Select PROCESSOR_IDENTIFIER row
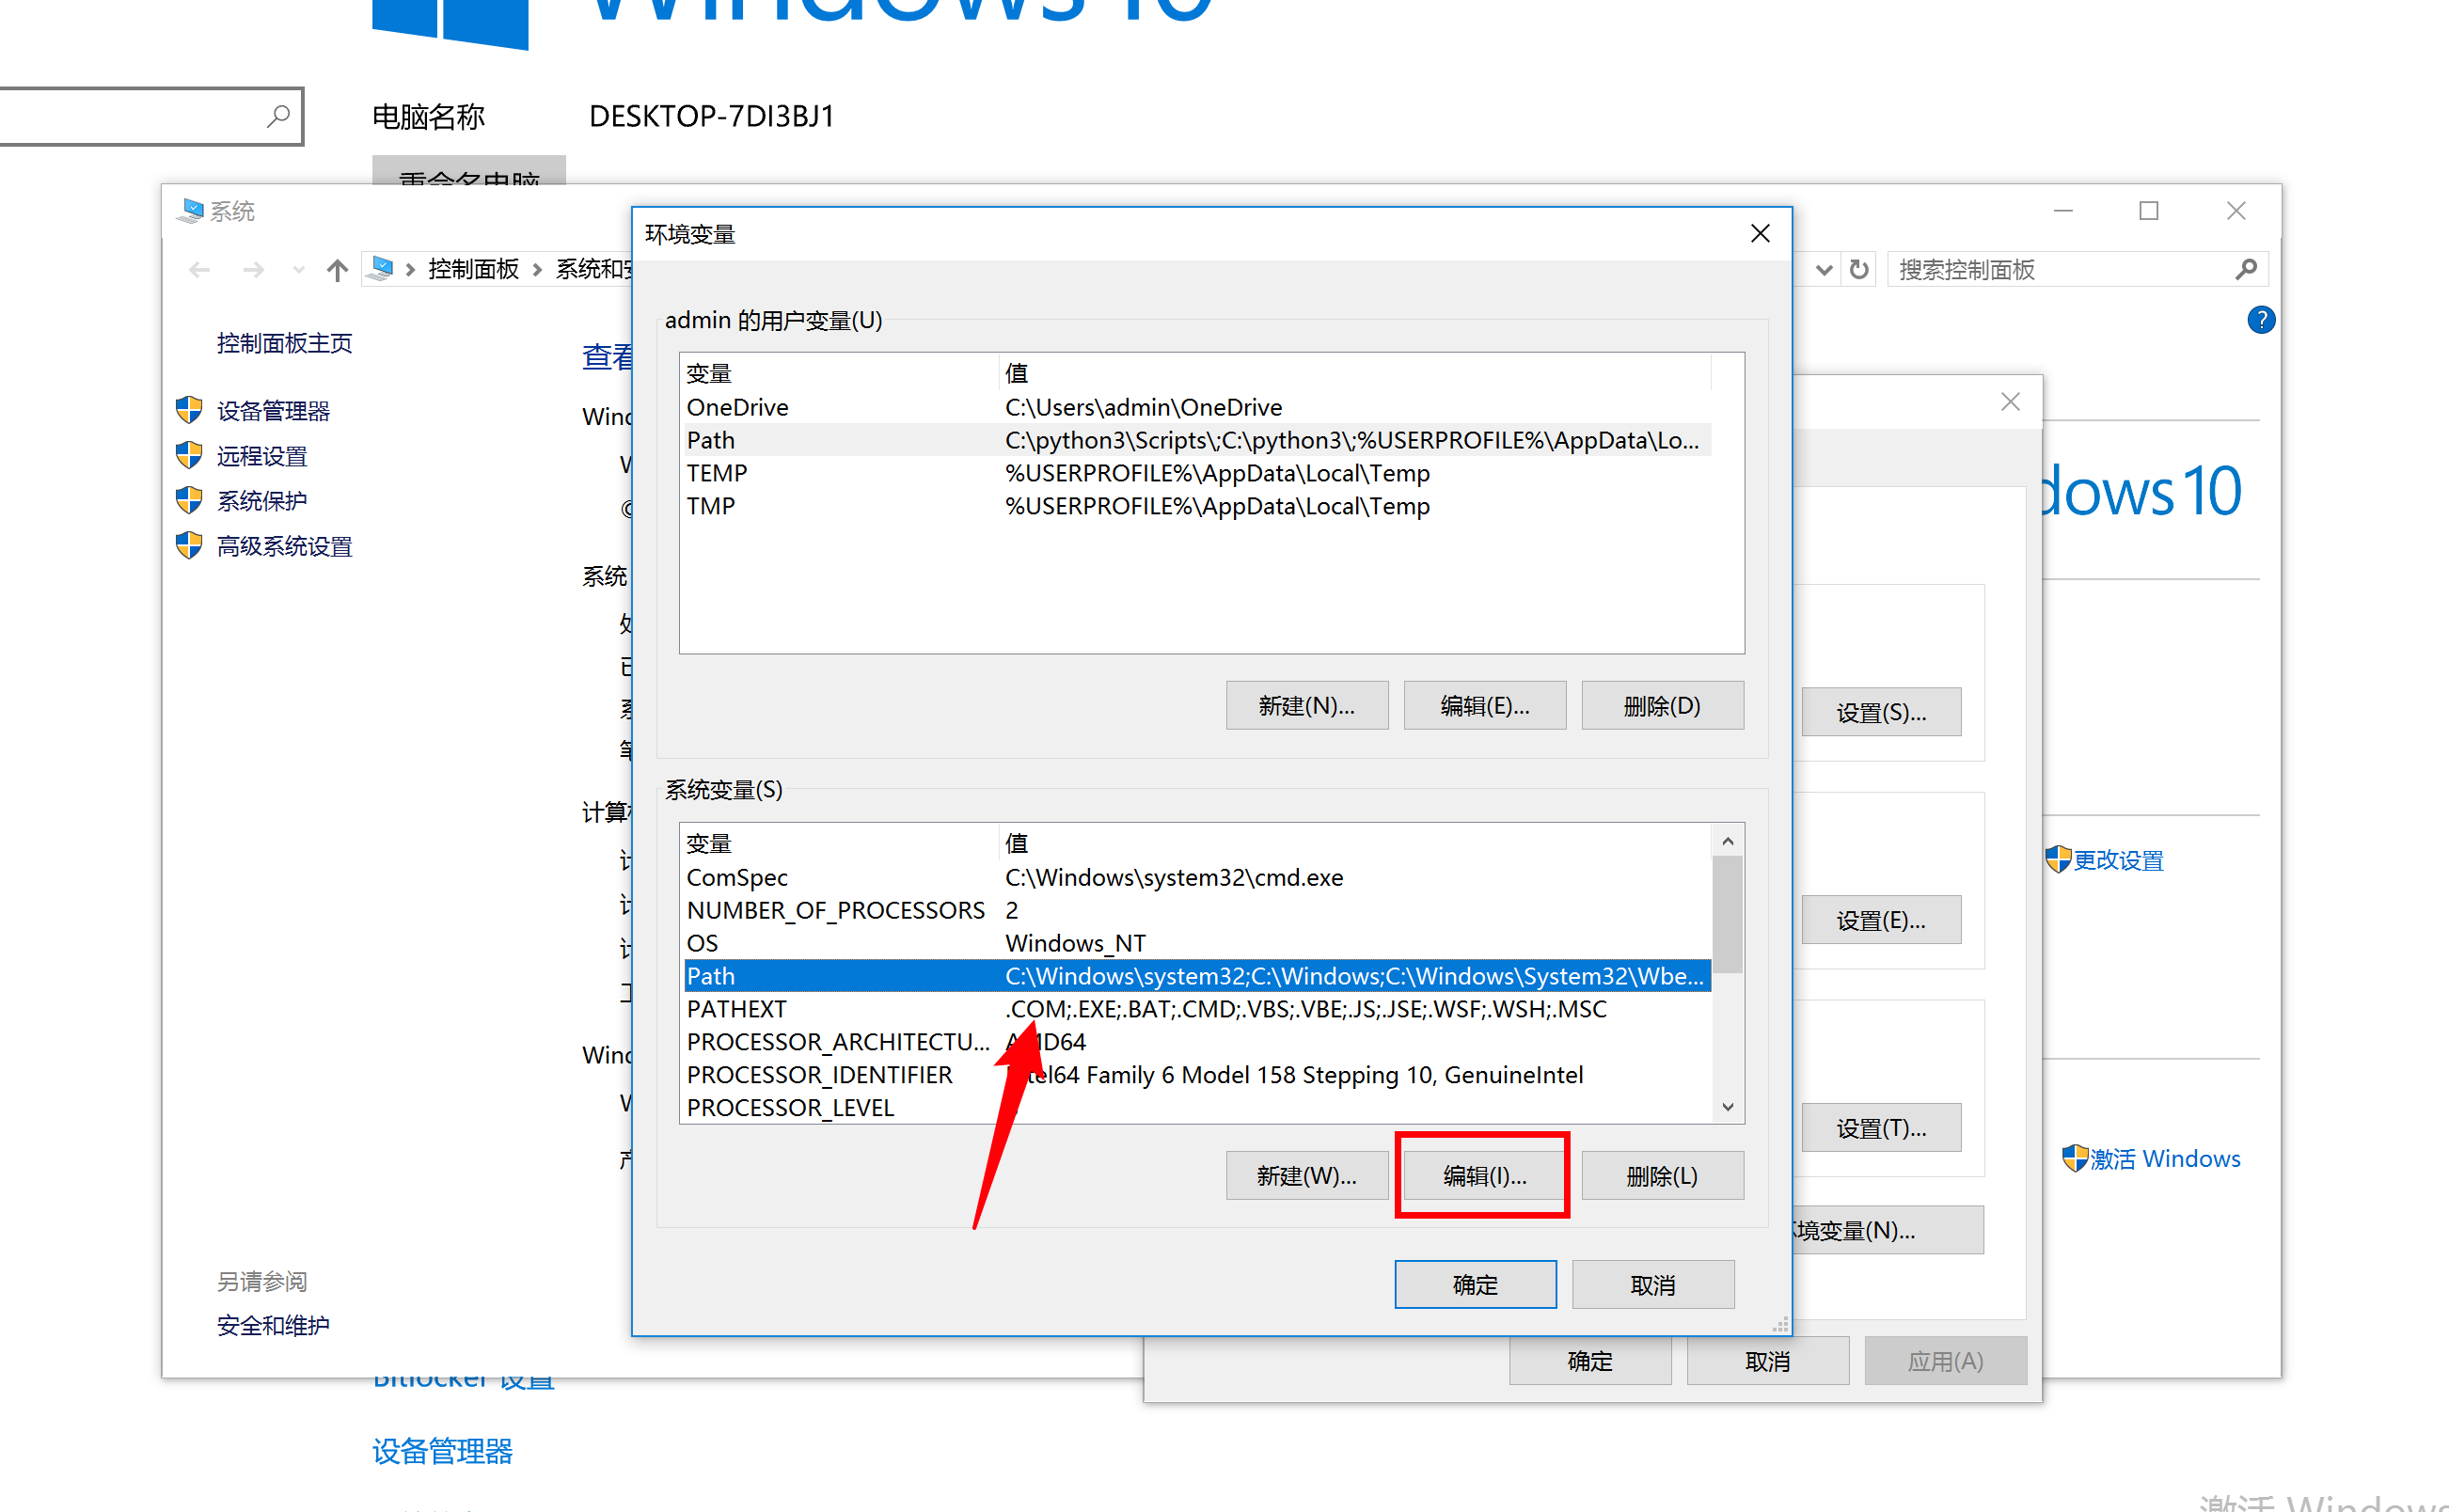Image resolution: width=2449 pixels, height=1512 pixels. (x=1196, y=1075)
